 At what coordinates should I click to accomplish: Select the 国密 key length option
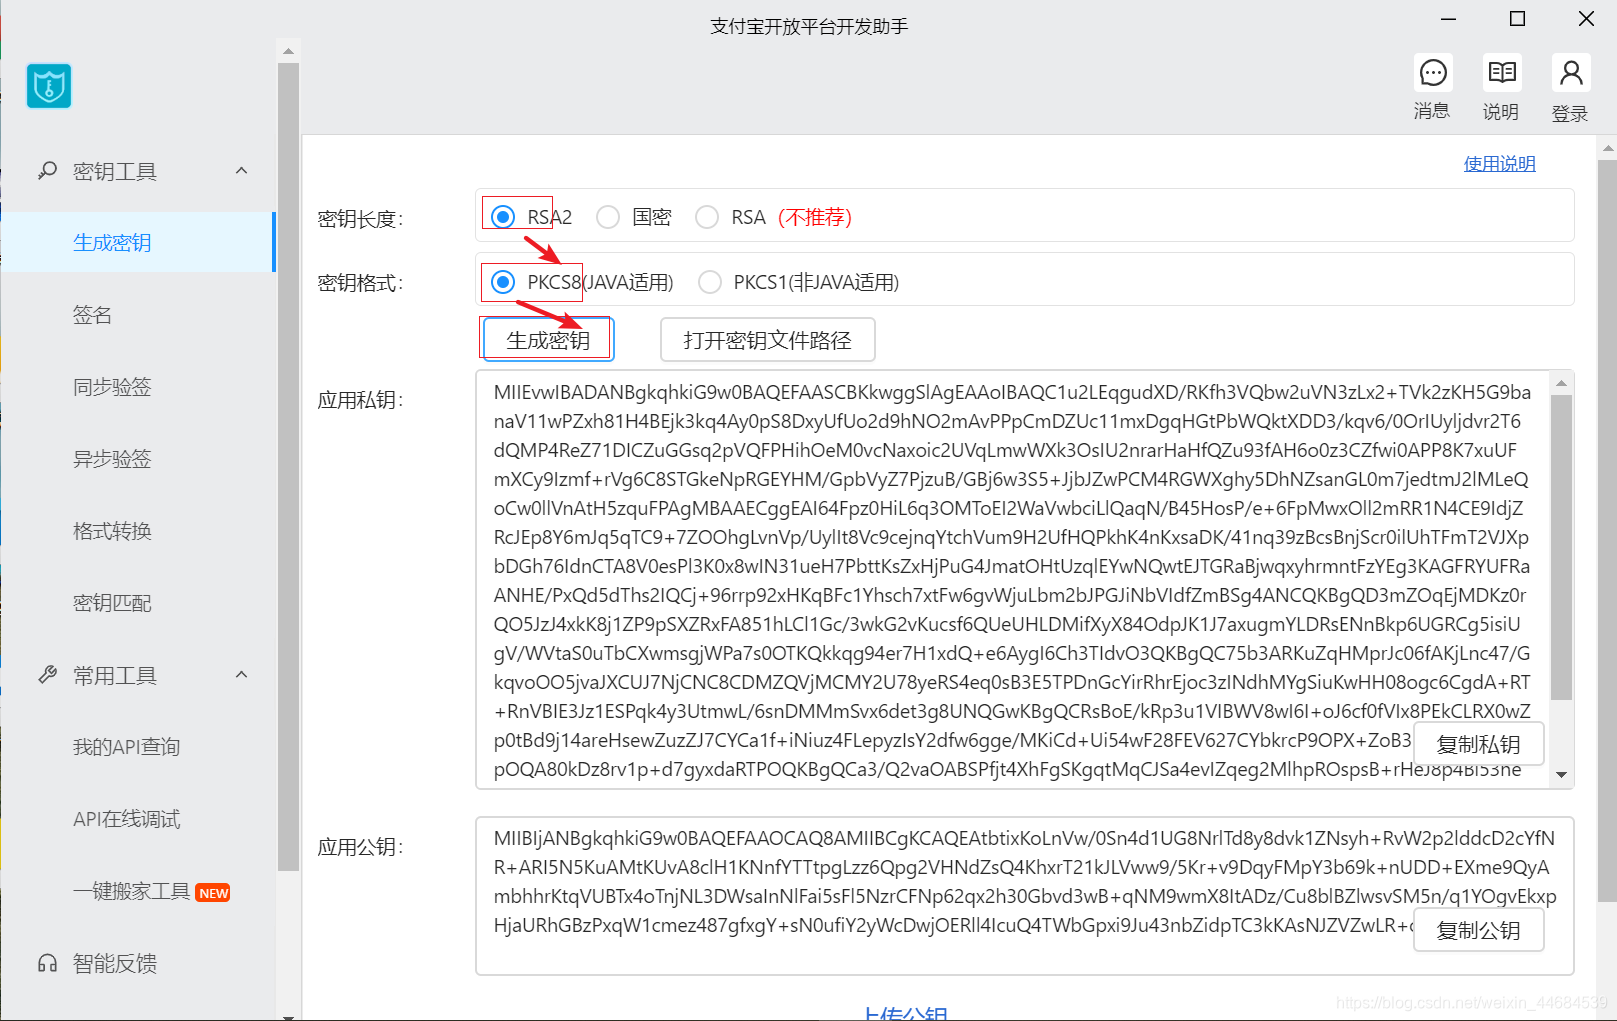[x=607, y=216]
